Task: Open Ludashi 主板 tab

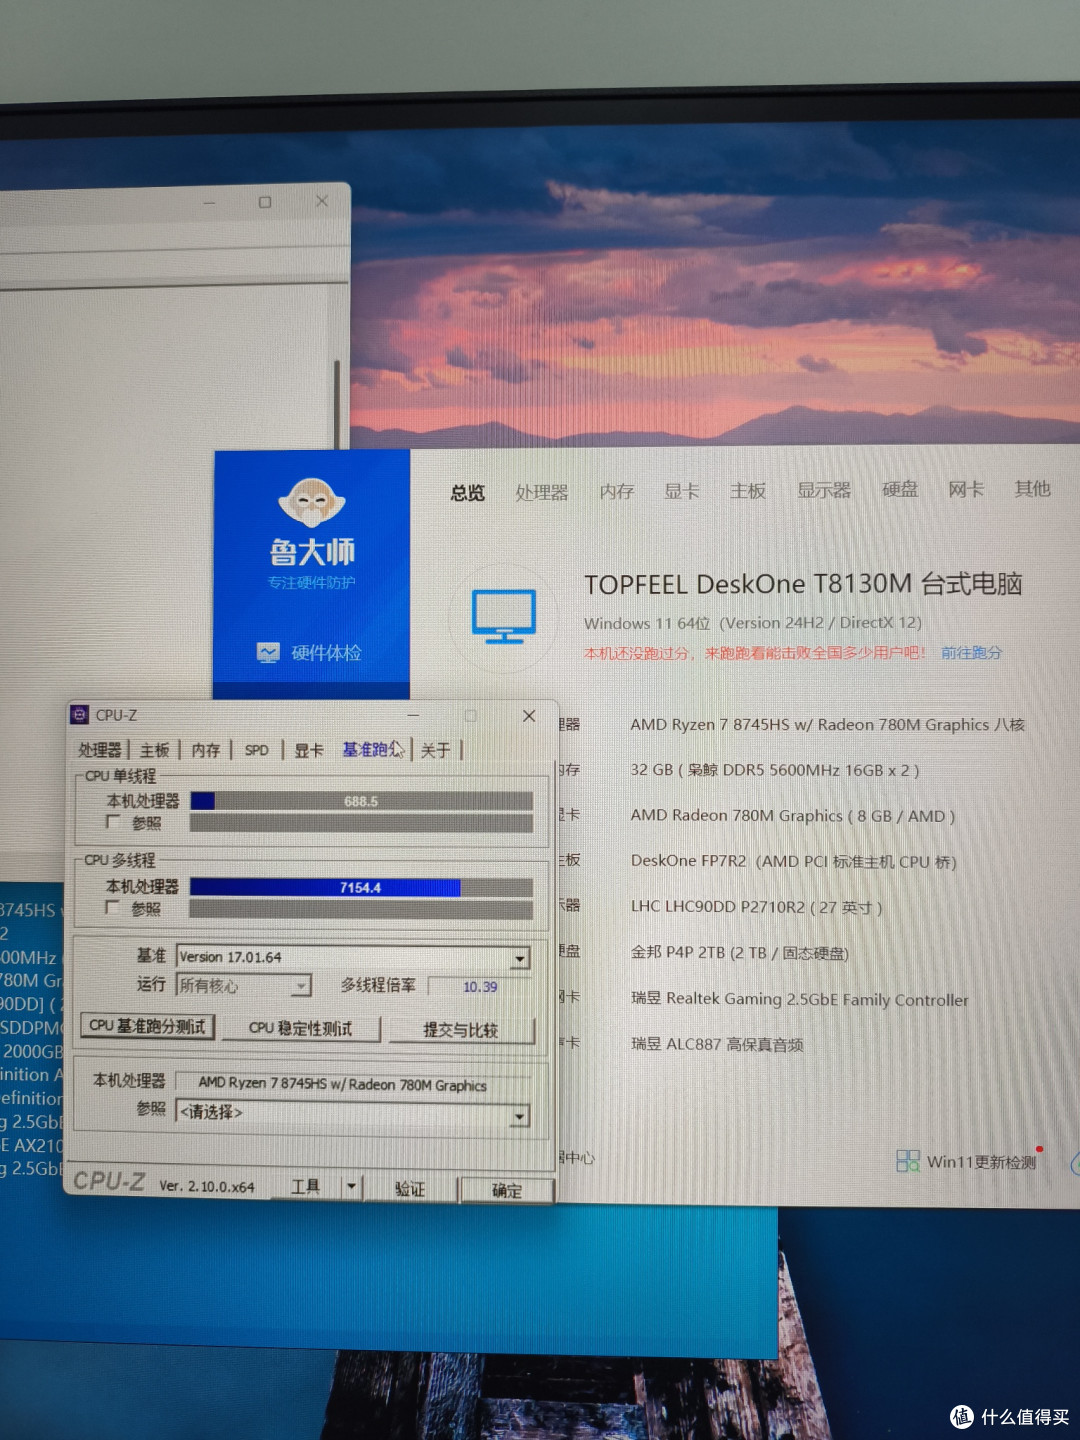Action: tap(748, 490)
